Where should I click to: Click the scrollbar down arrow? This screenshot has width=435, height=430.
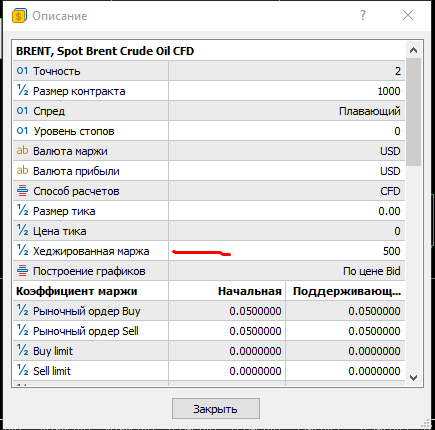[x=414, y=378]
